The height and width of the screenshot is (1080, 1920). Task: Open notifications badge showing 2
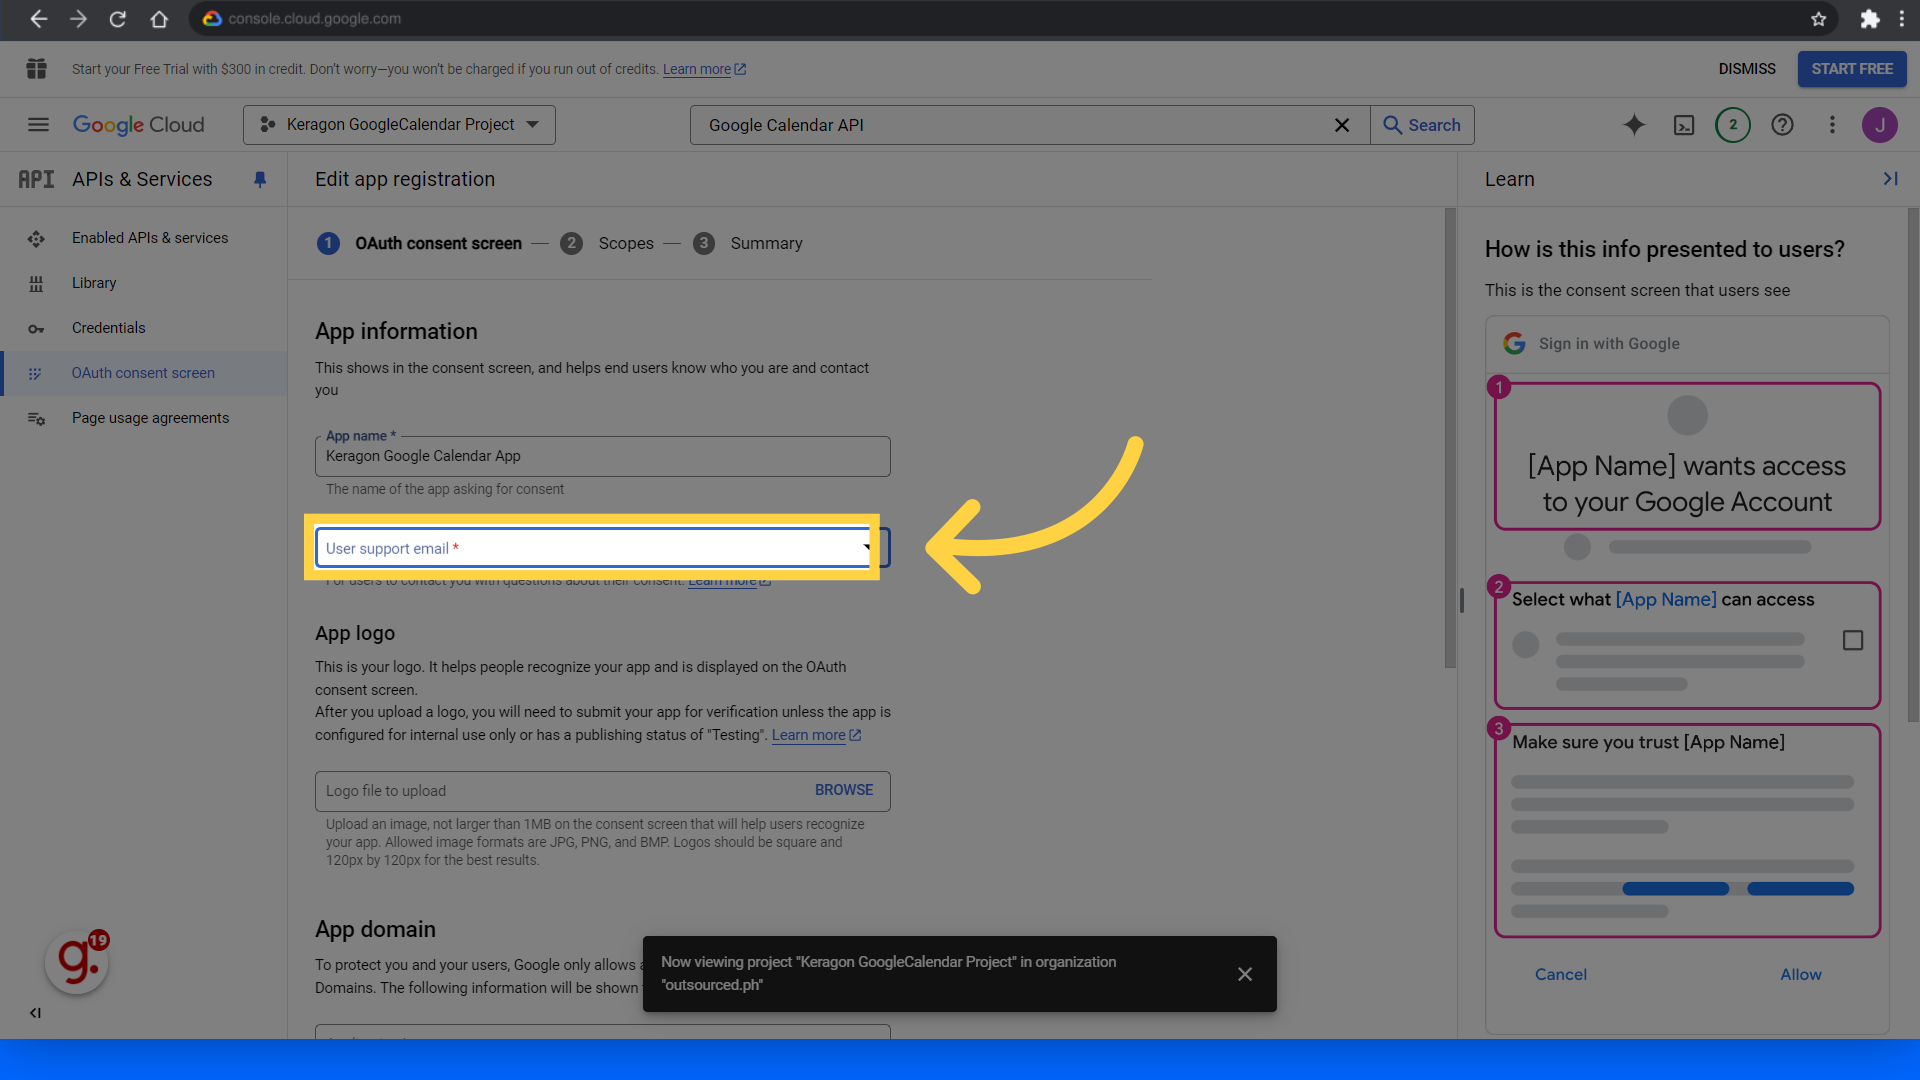[1733, 125]
